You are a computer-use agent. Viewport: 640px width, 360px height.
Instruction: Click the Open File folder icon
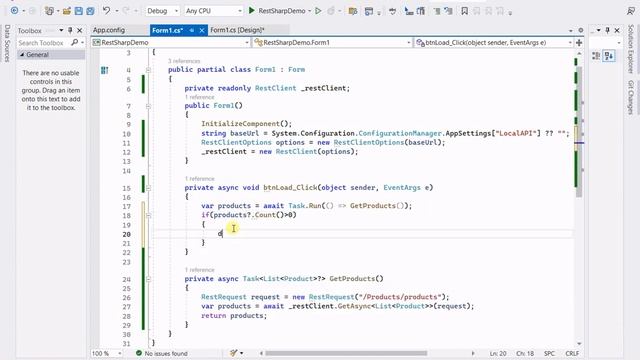pyautogui.click(x=67, y=11)
